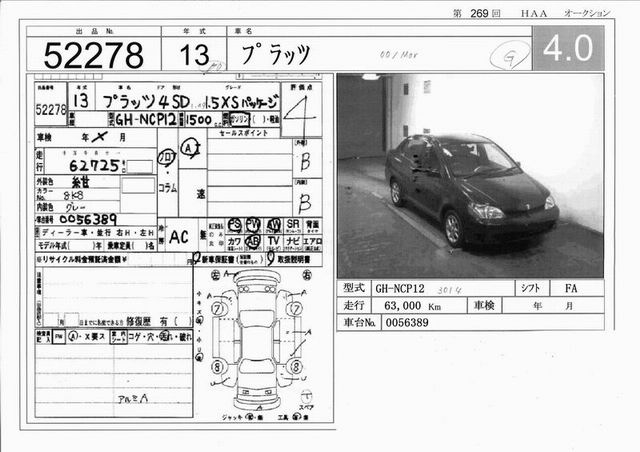Click the interior grade B
This screenshot has height=452, width=640.
point(304,203)
